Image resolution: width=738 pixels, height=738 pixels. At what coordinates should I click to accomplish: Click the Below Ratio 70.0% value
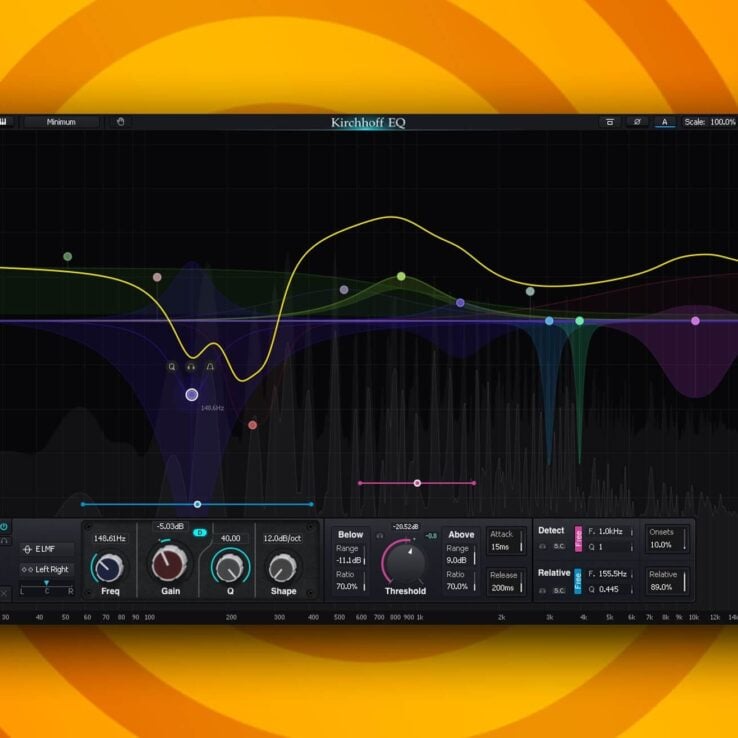[x=347, y=586]
